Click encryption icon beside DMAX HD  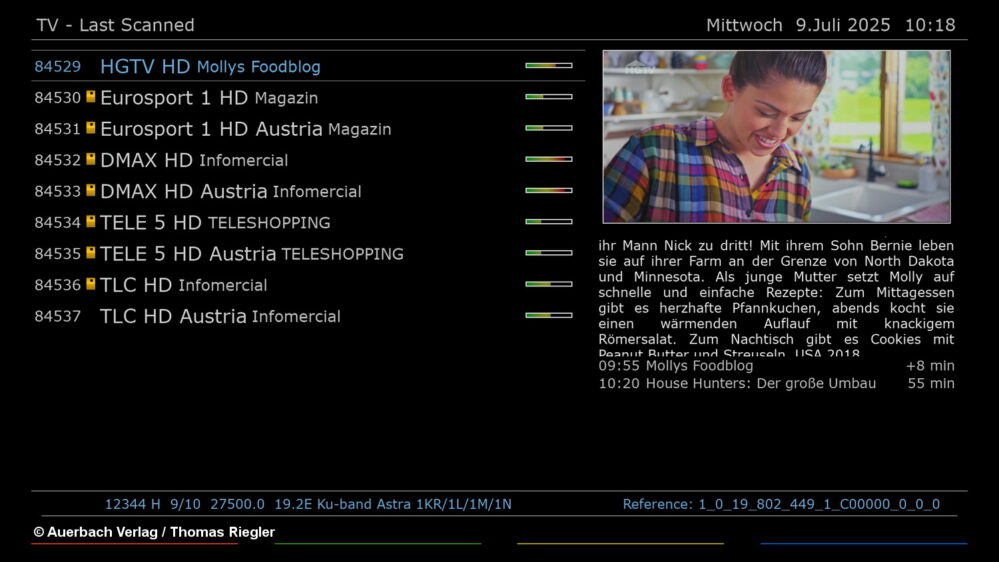90,159
